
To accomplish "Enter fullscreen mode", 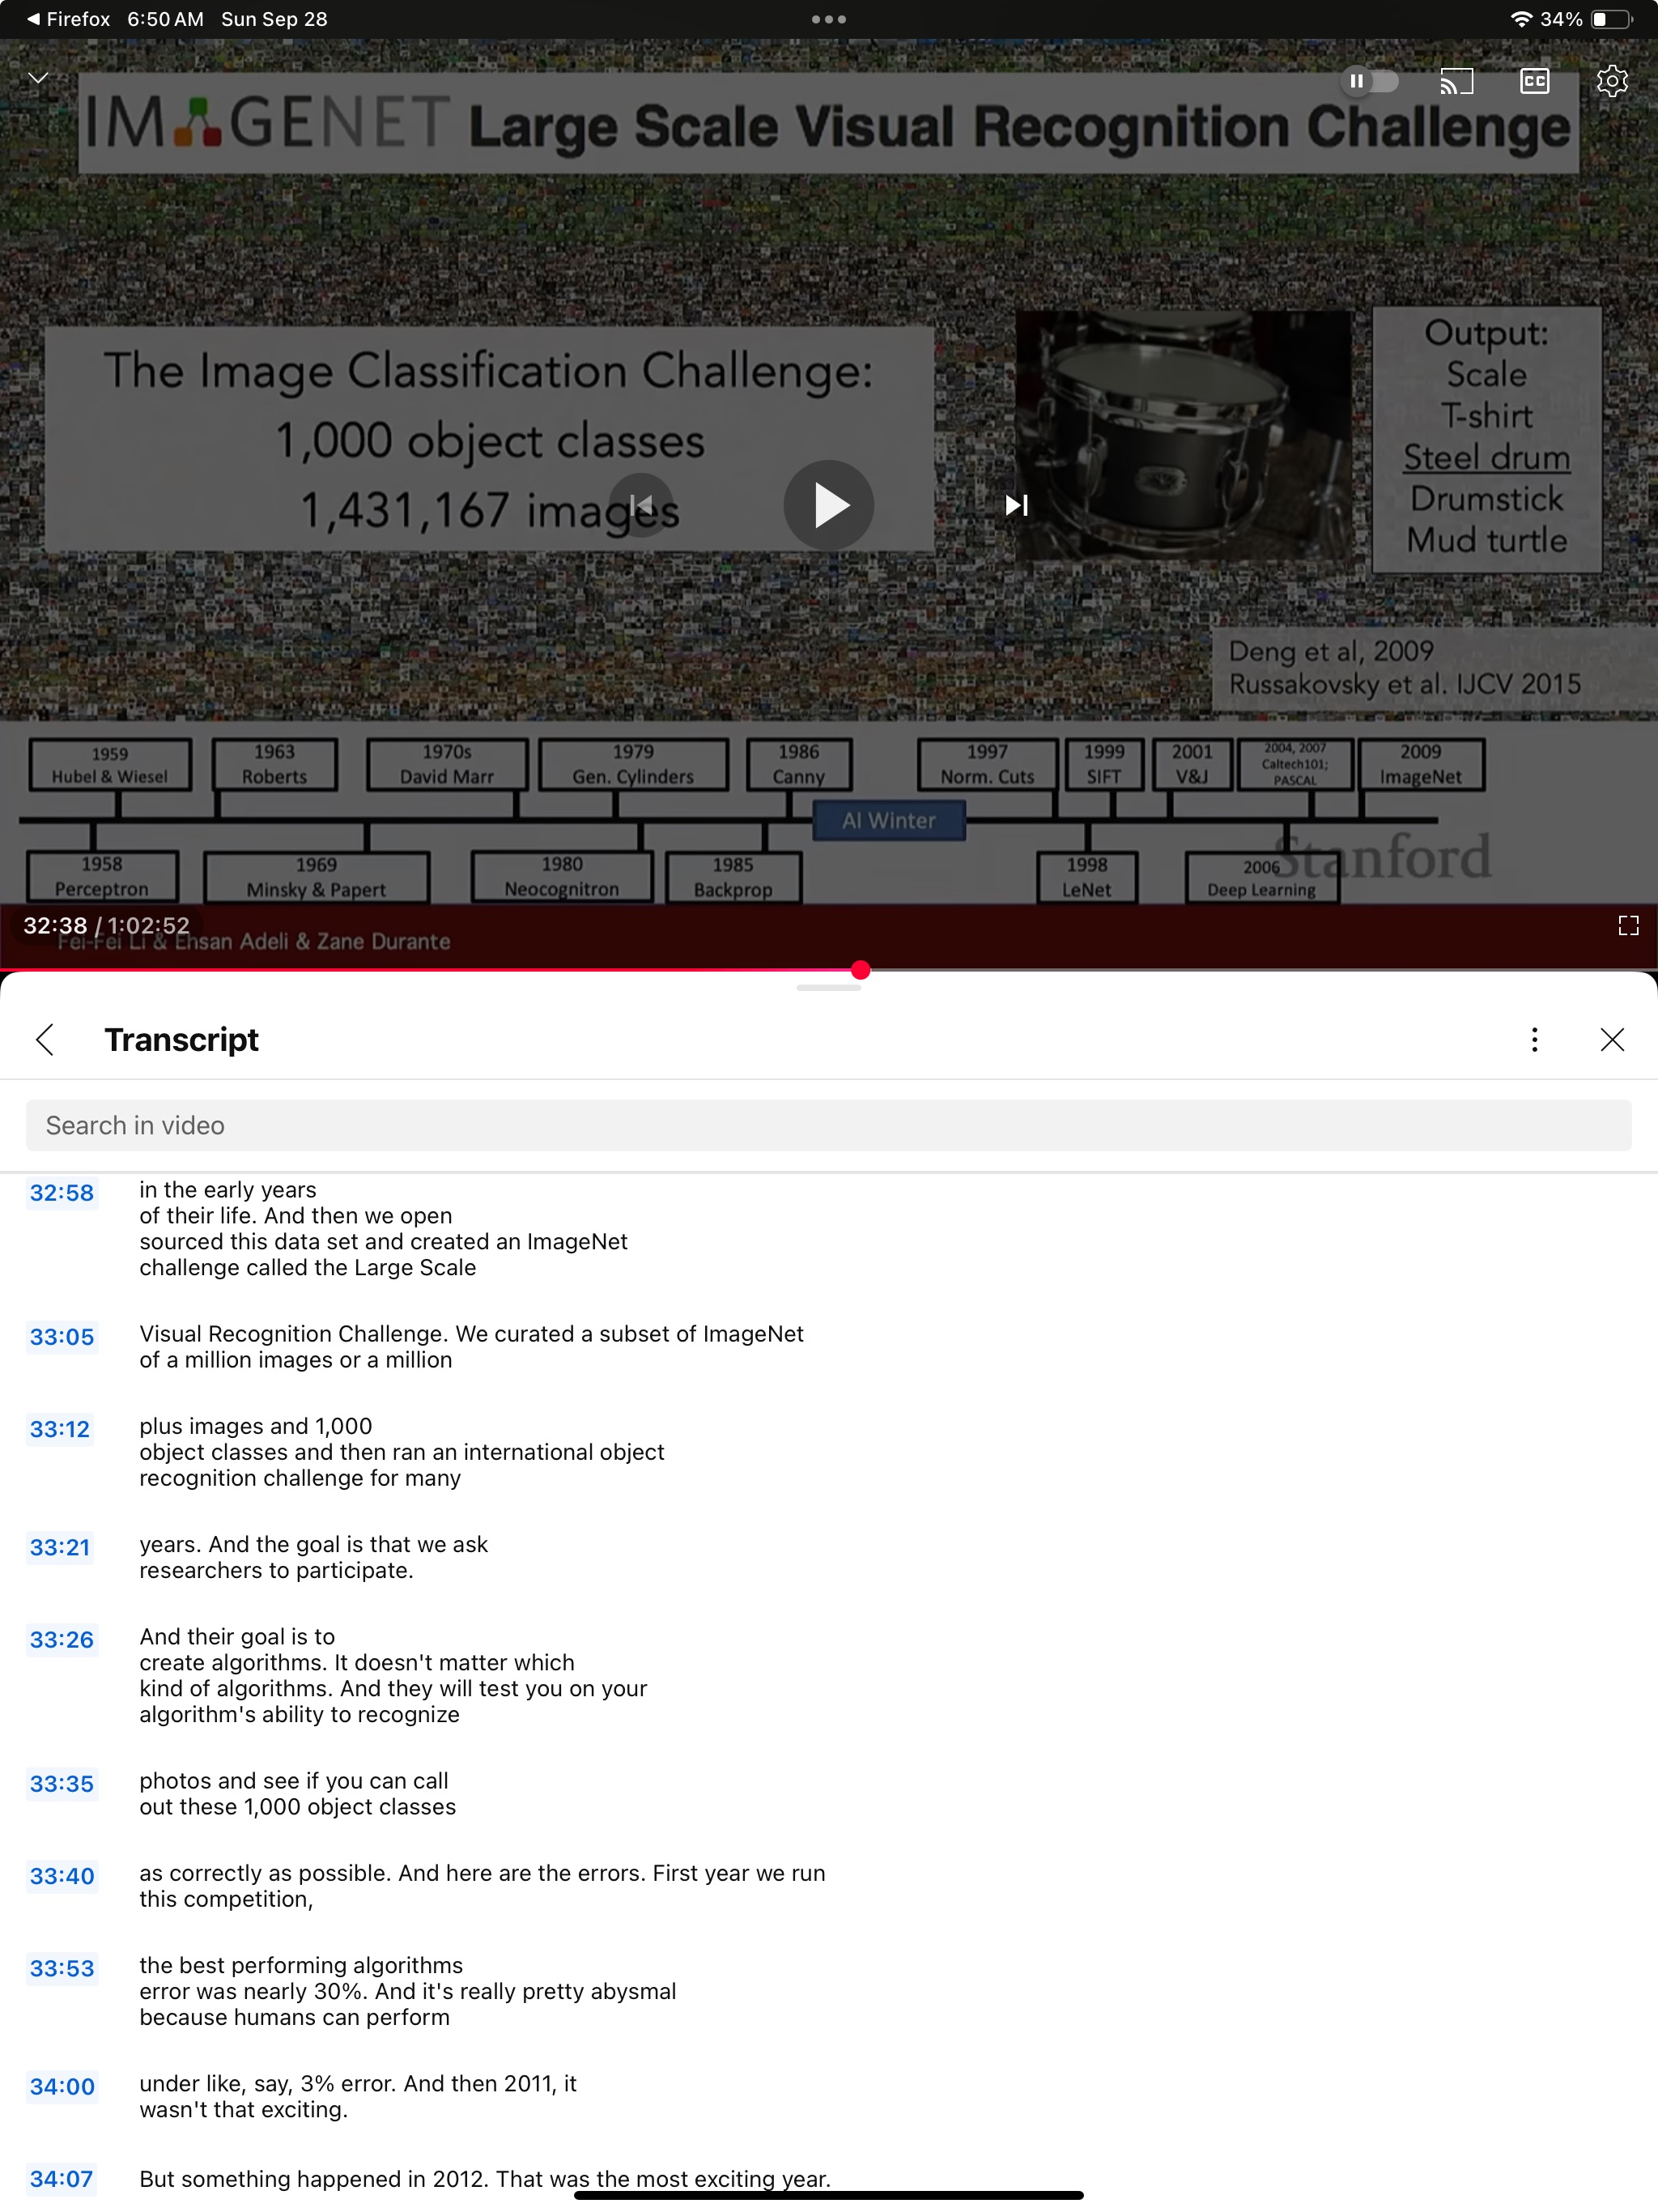I will pos(1627,926).
